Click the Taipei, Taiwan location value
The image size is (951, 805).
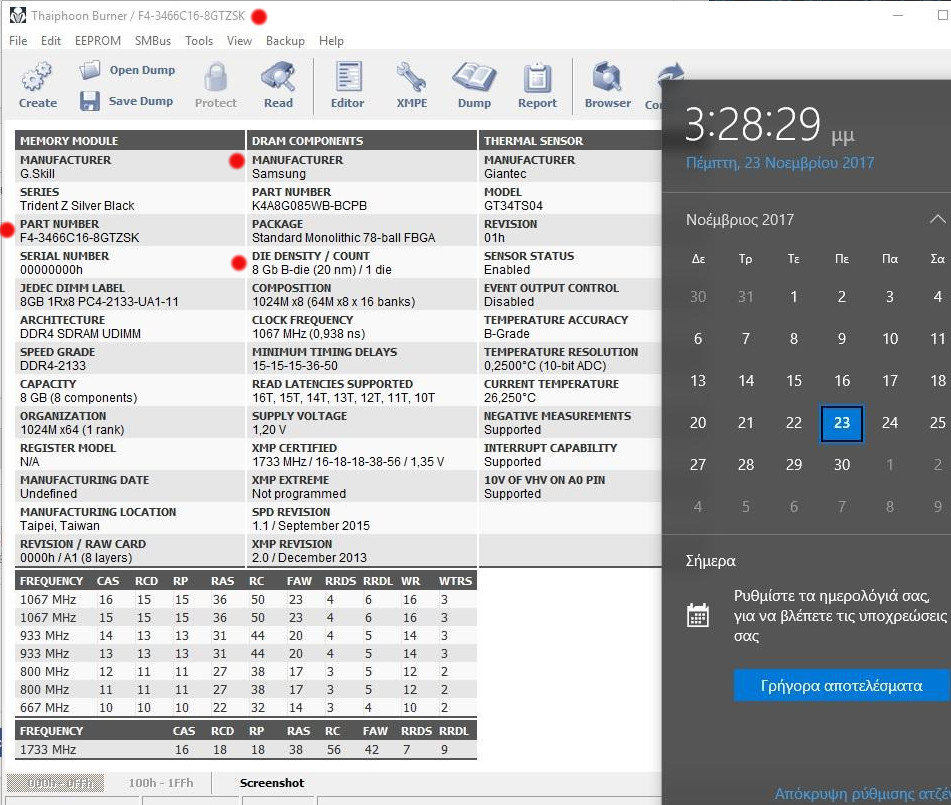pos(60,526)
